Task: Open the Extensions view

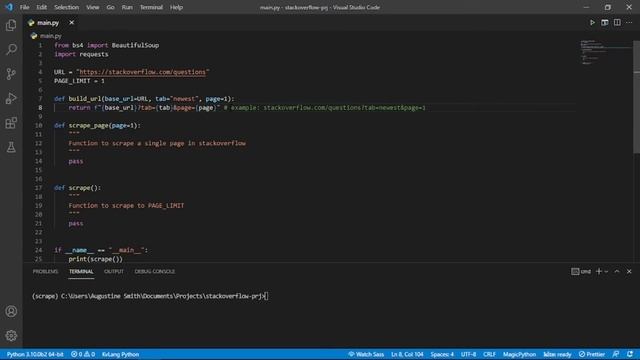Action: [x=11, y=123]
